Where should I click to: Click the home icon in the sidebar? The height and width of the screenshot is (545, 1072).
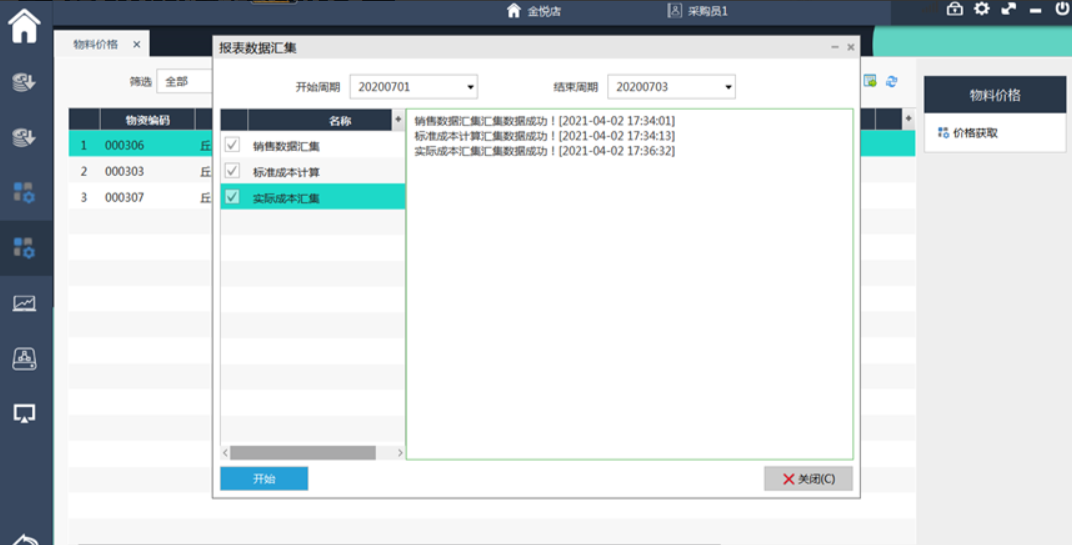click(24, 26)
